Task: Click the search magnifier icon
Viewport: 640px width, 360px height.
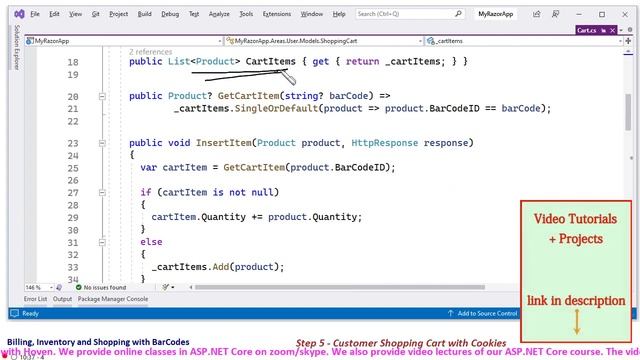Action: 458,14
